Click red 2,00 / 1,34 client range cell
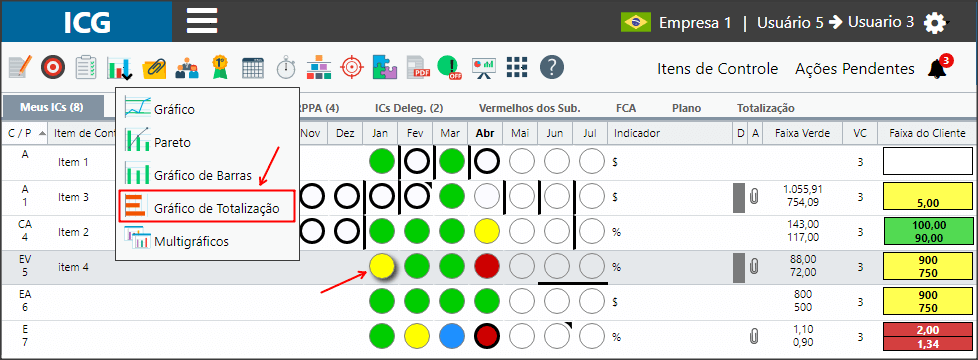The image size is (978, 360). tap(927, 337)
